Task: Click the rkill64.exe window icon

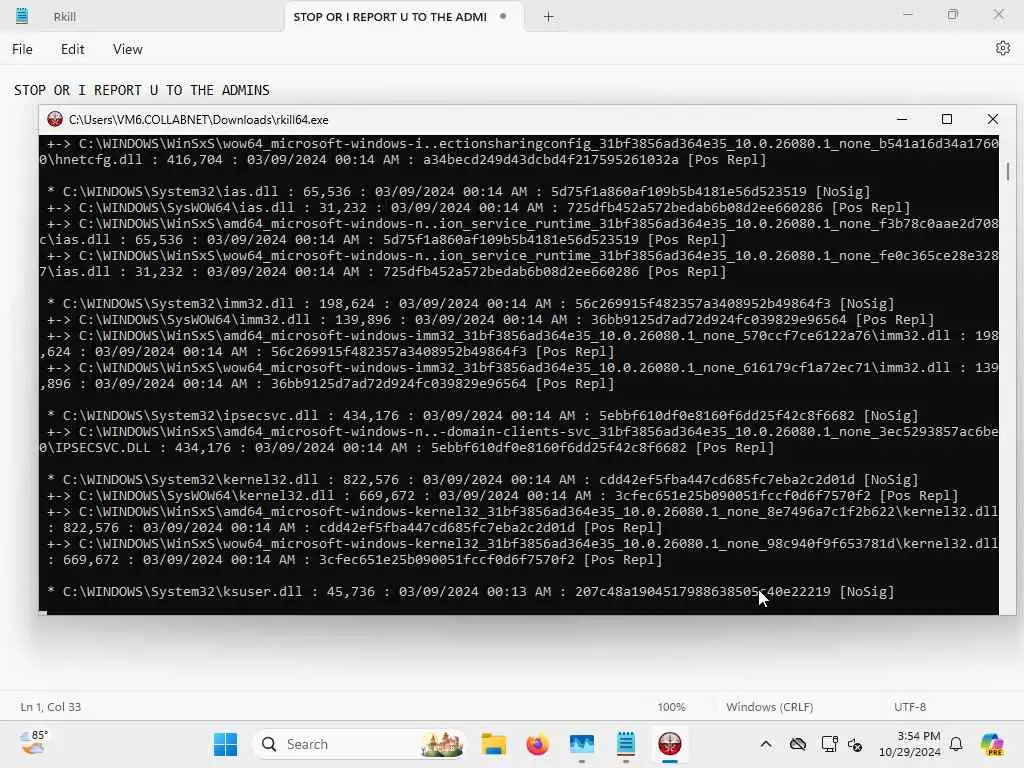Action: 55,119
